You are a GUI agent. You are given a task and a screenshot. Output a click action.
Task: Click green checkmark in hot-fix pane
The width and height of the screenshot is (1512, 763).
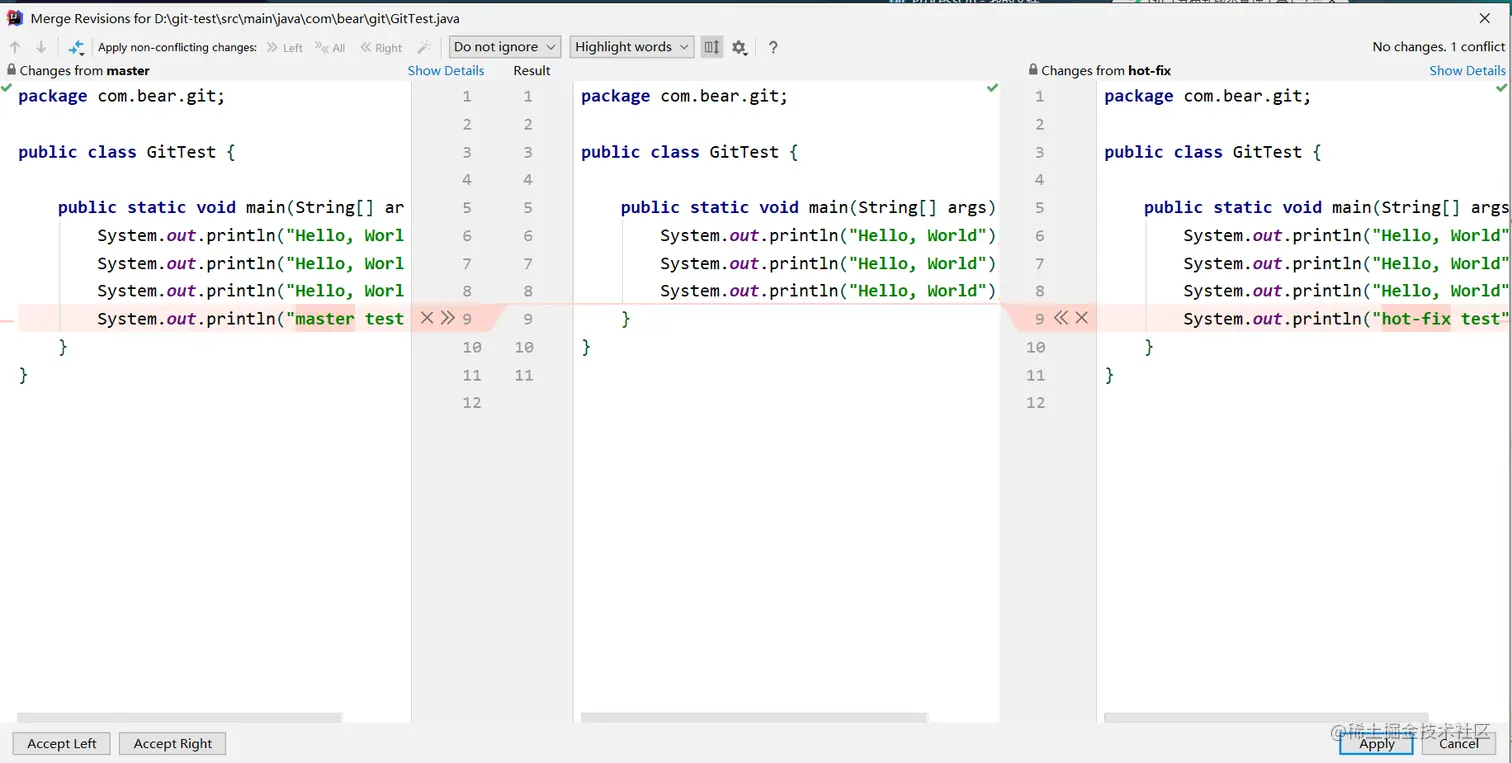(x=1502, y=88)
